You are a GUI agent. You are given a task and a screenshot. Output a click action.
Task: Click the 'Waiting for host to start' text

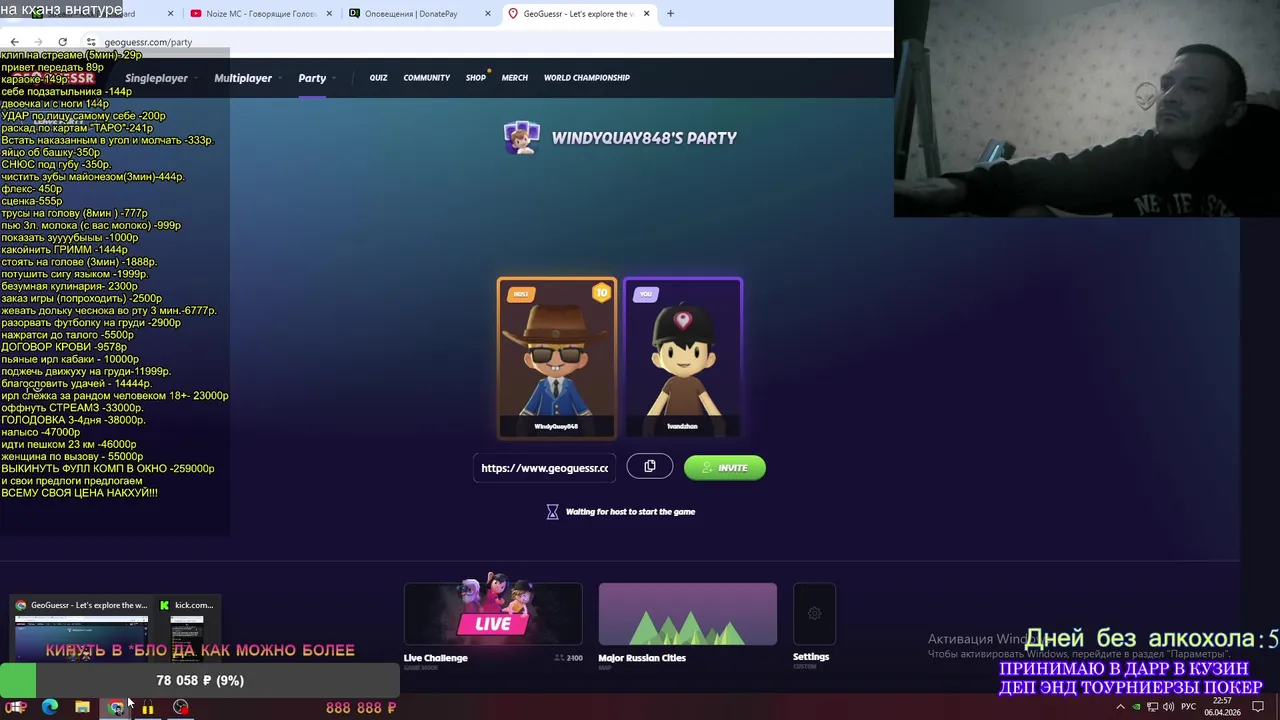pos(630,512)
